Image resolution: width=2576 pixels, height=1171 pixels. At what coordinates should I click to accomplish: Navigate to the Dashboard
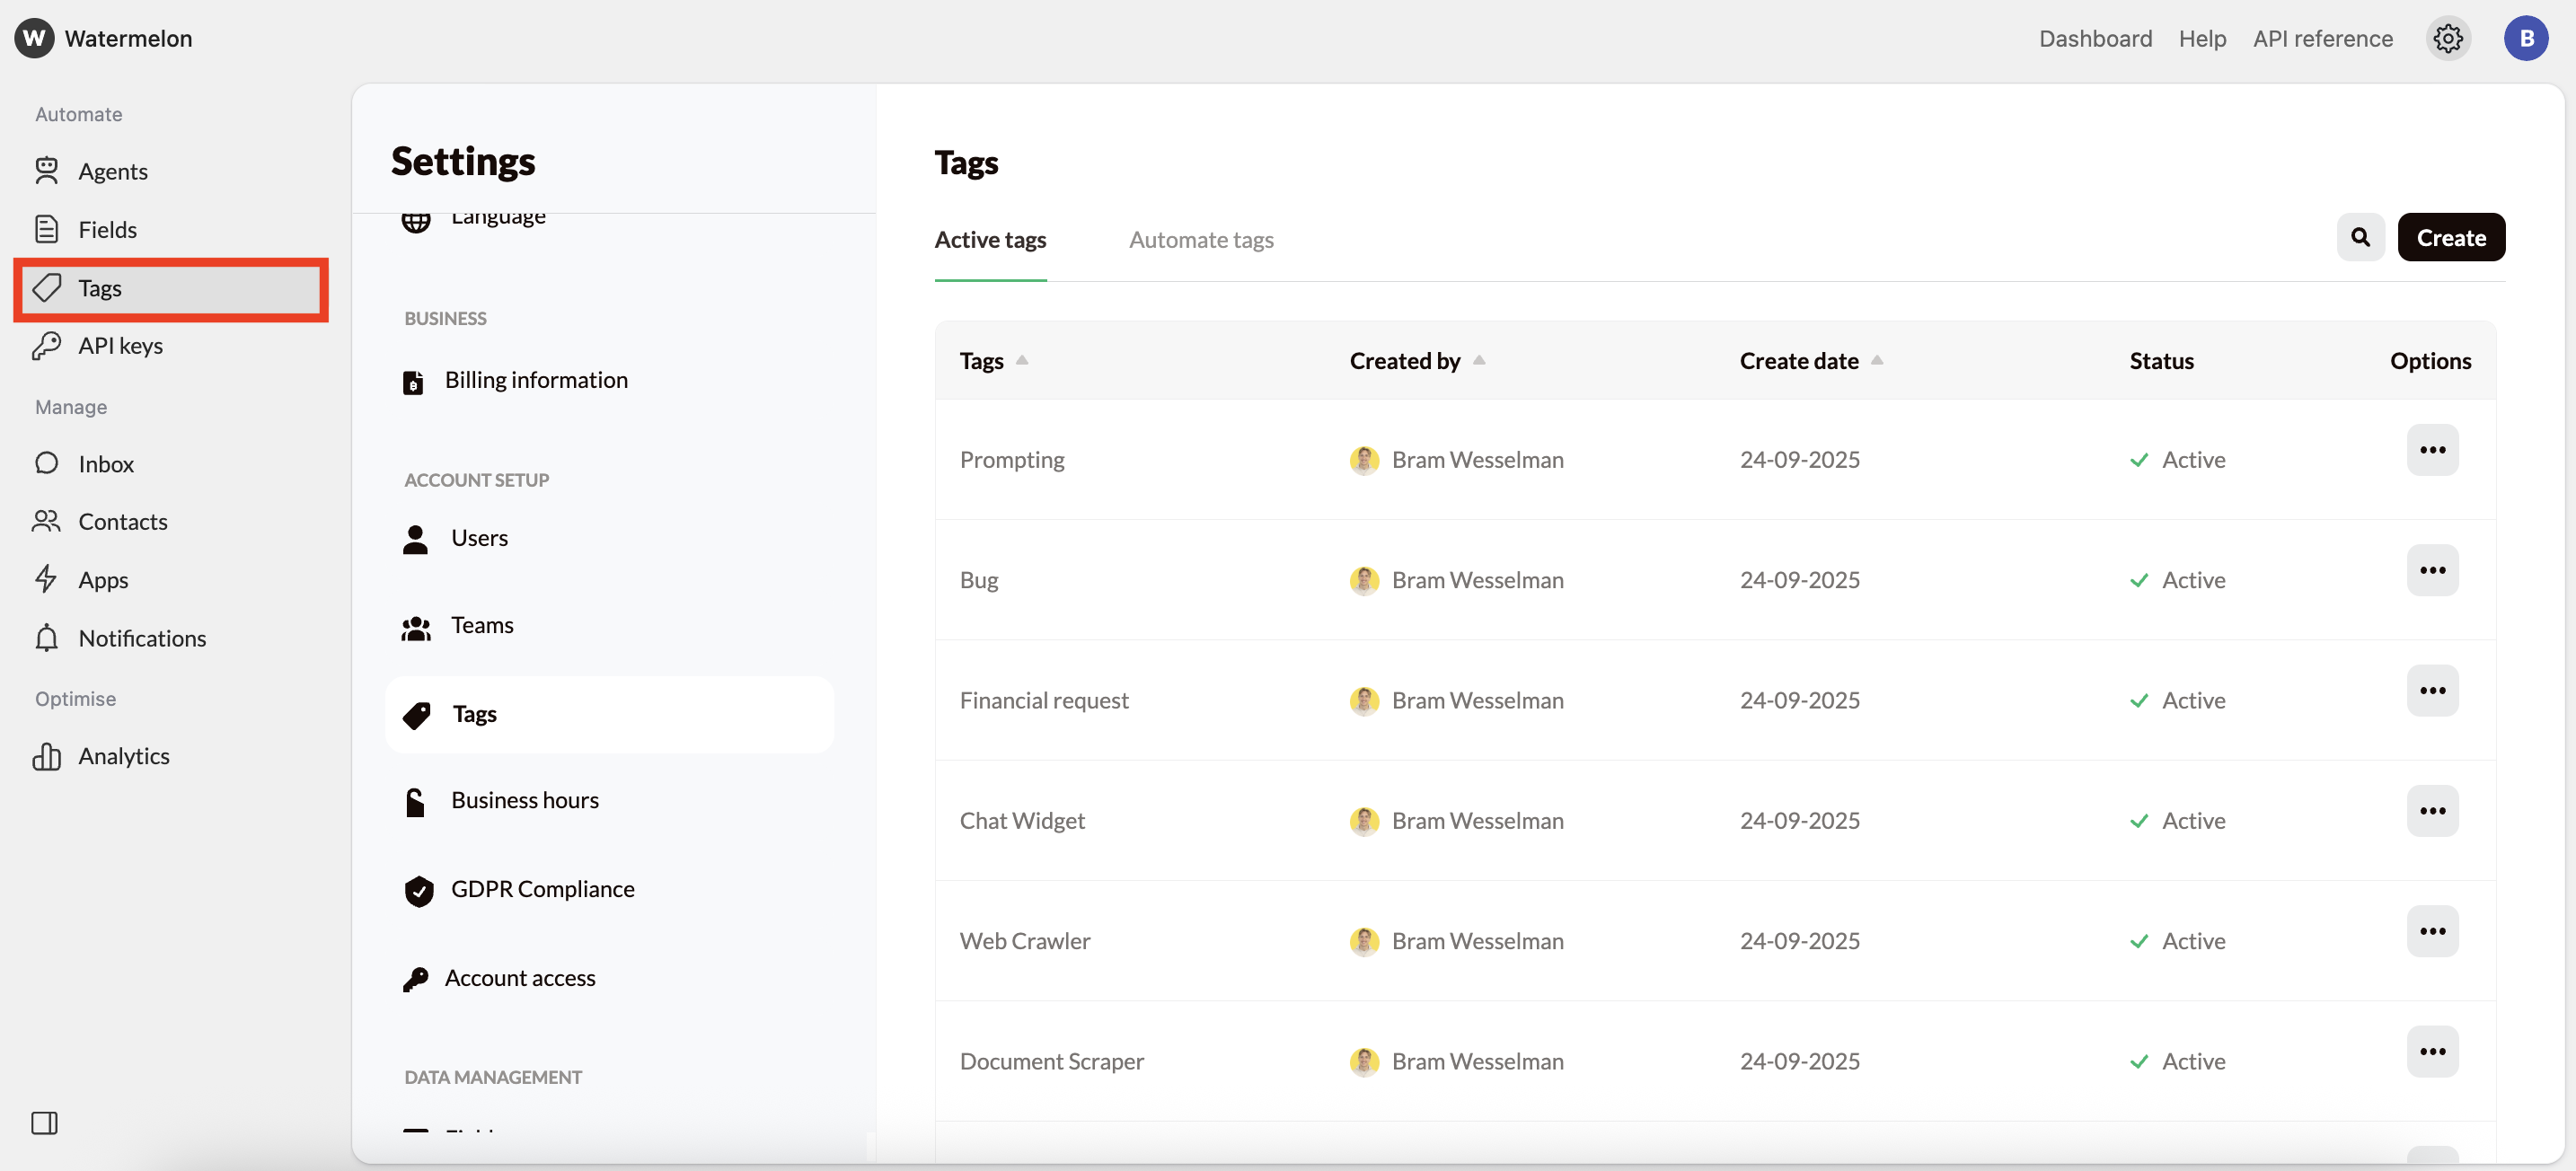click(x=2096, y=38)
